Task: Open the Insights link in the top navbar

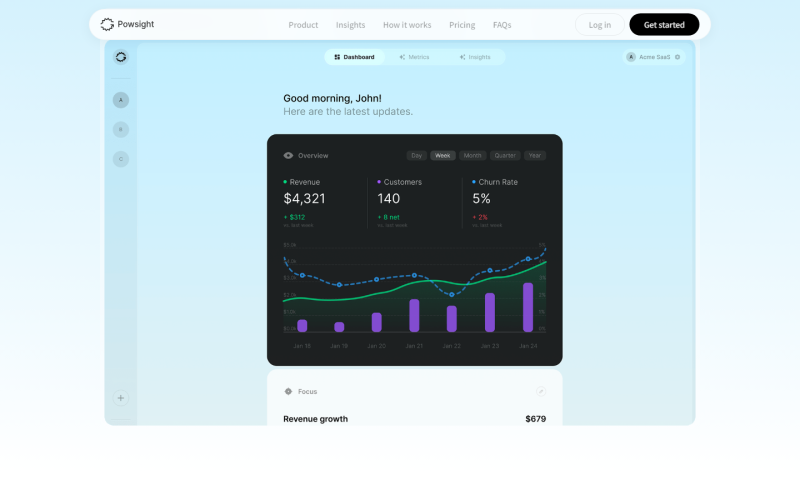Action: pos(351,24)
